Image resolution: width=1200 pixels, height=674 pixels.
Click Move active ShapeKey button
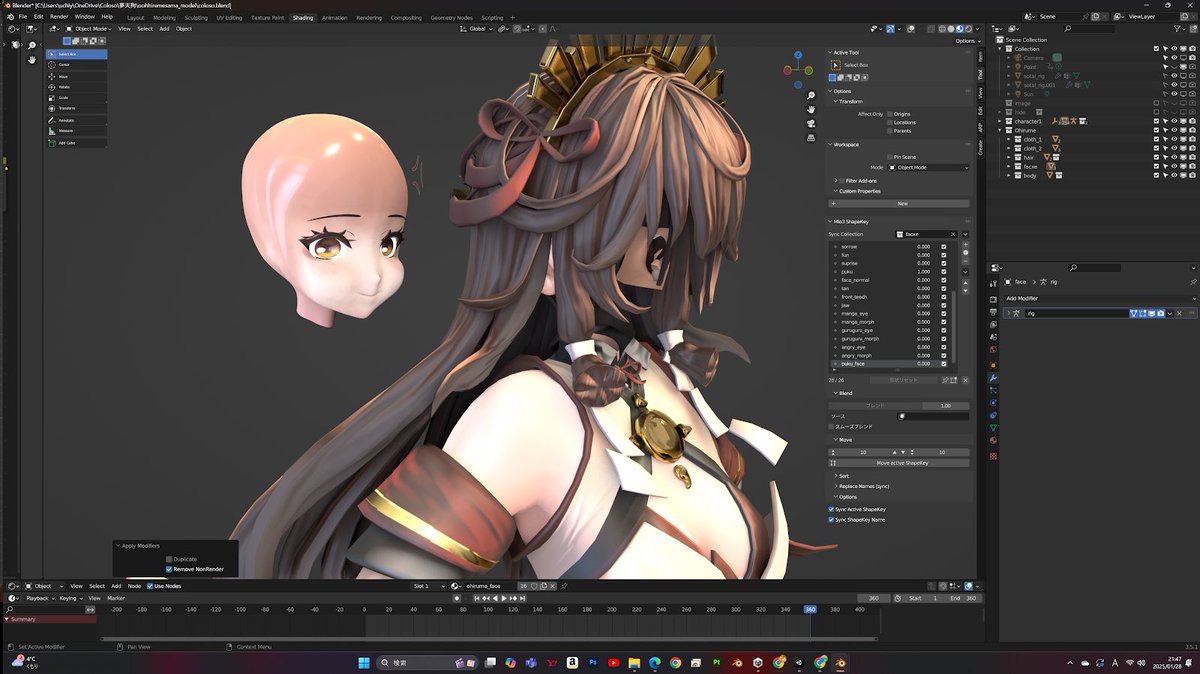tap(899, 463)
